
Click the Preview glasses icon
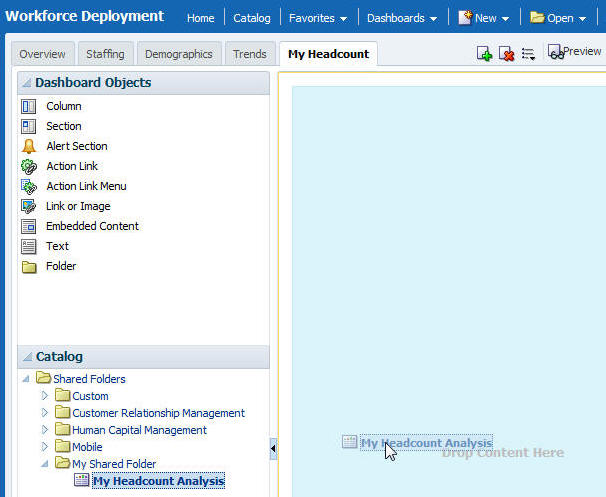(x=555, y=52)
